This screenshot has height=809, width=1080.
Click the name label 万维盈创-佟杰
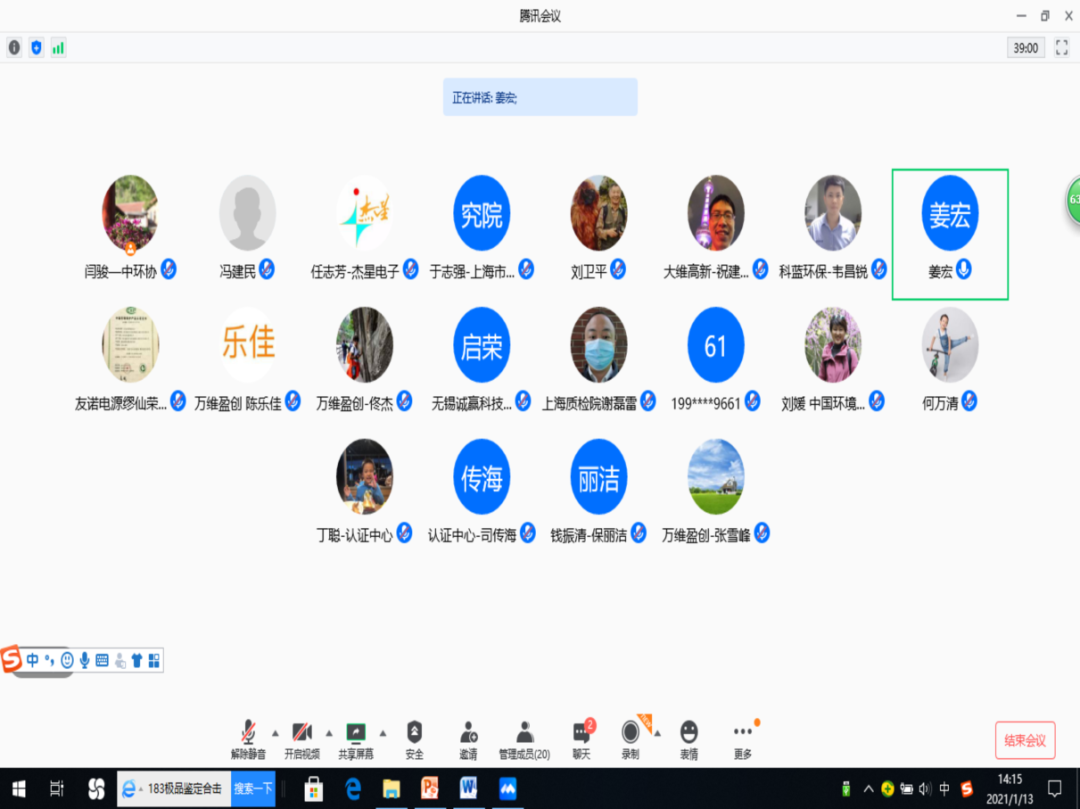click(354, 403)
